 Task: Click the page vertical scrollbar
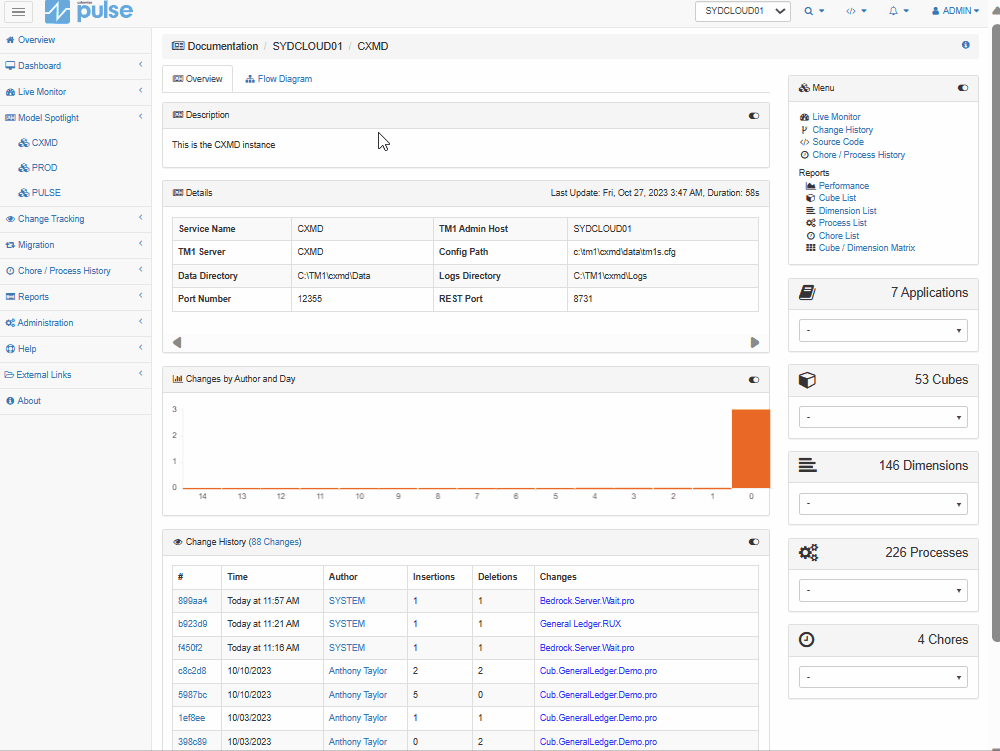click(996, 332)
